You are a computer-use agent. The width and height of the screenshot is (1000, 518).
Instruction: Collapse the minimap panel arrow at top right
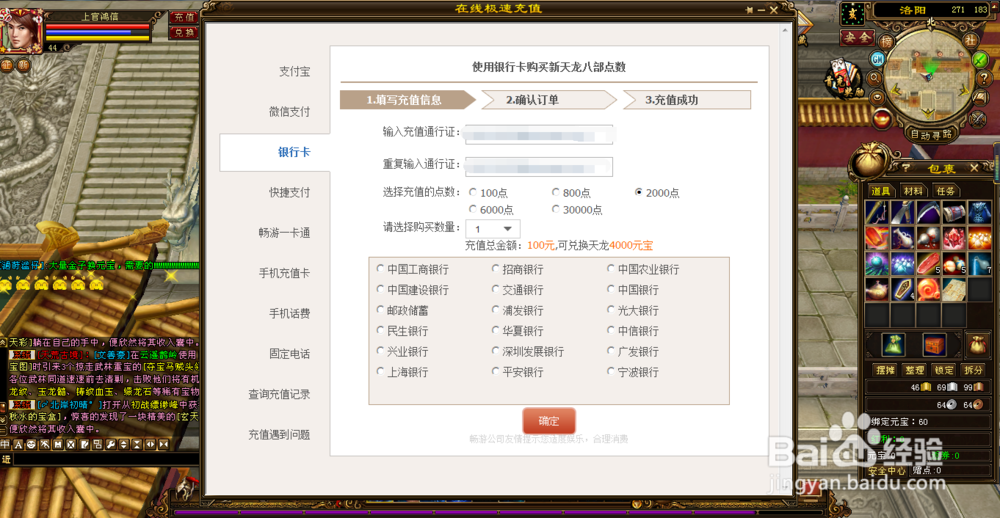tap(995, 8)
